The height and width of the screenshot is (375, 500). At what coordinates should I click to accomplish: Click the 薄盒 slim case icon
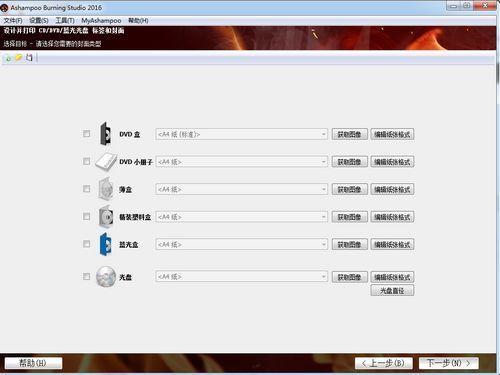(x=106, y=189)
